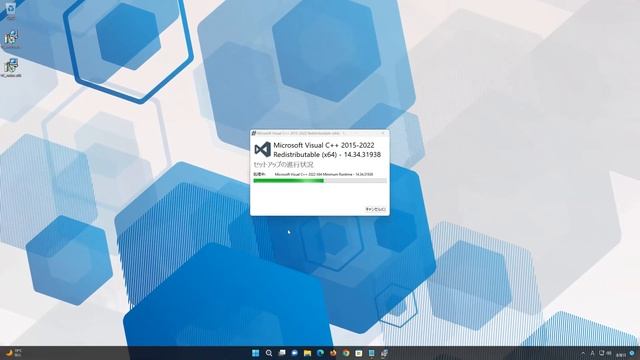
Task: Open the notification center blue badge
Action: pyautogui.click(x=632, y=353)
